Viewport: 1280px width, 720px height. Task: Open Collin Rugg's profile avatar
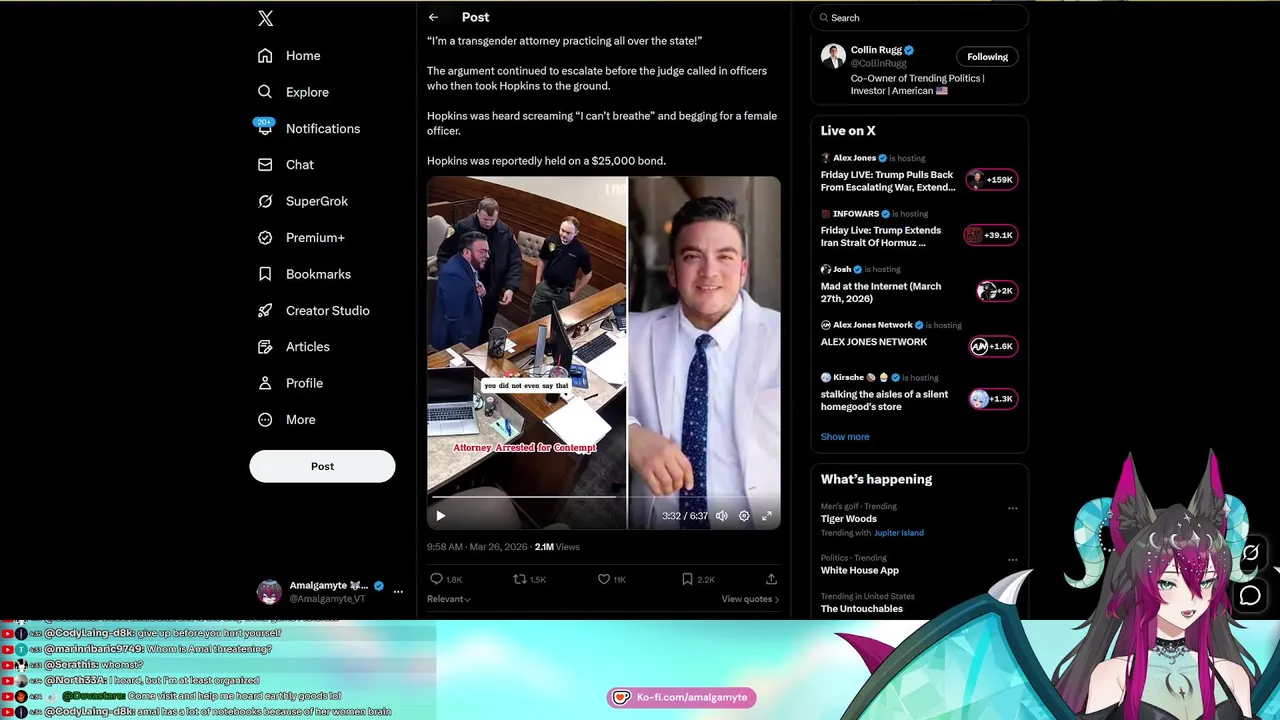click(833, 56)
